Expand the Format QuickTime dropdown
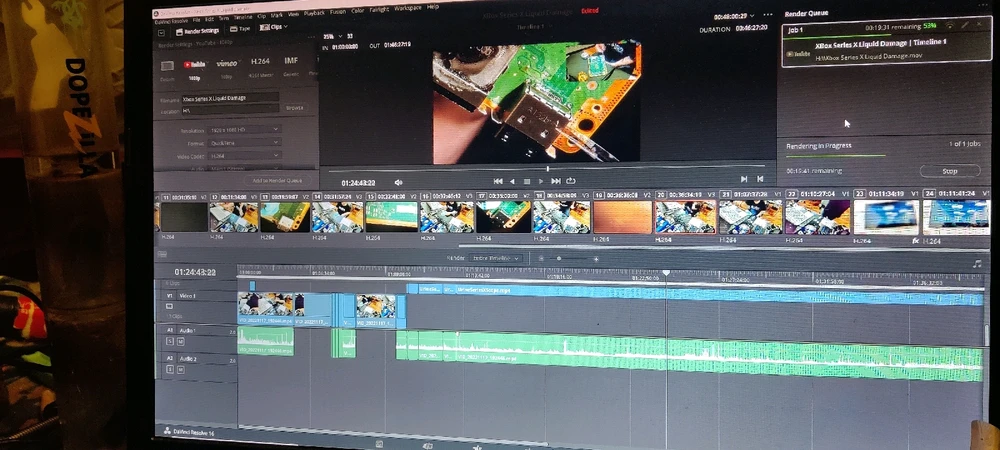Screen dimensions: 1000x450 246,143
